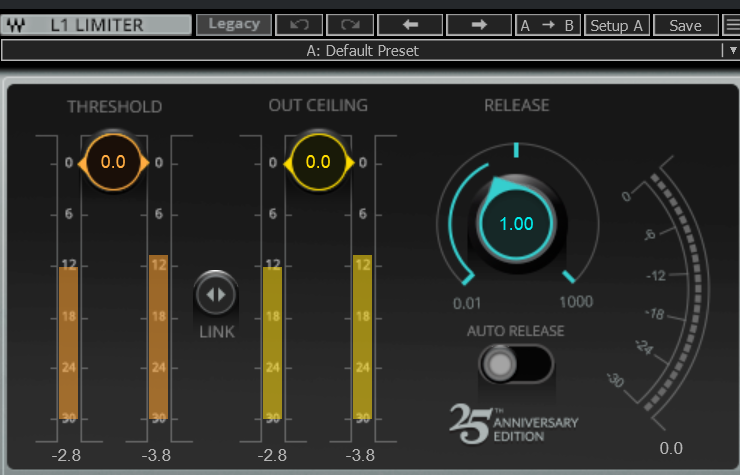
Task: Click the OUT CEILING label
Action: 318,105
